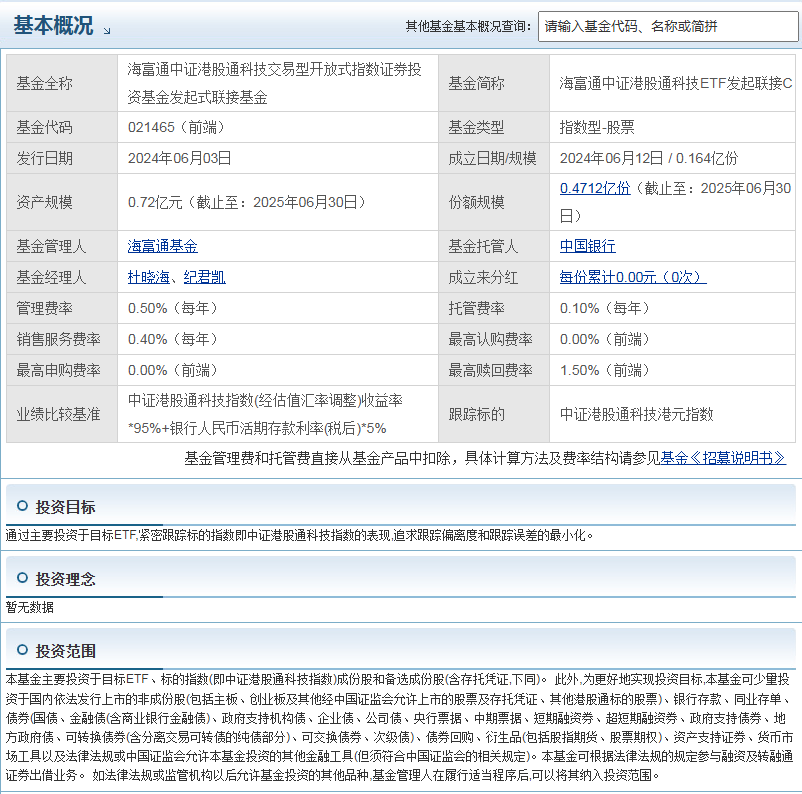The image size is (802, 794).
Task: Open fund manager 纪君凯 profile link
Action: pyautogui.click(x=205, y=277)
